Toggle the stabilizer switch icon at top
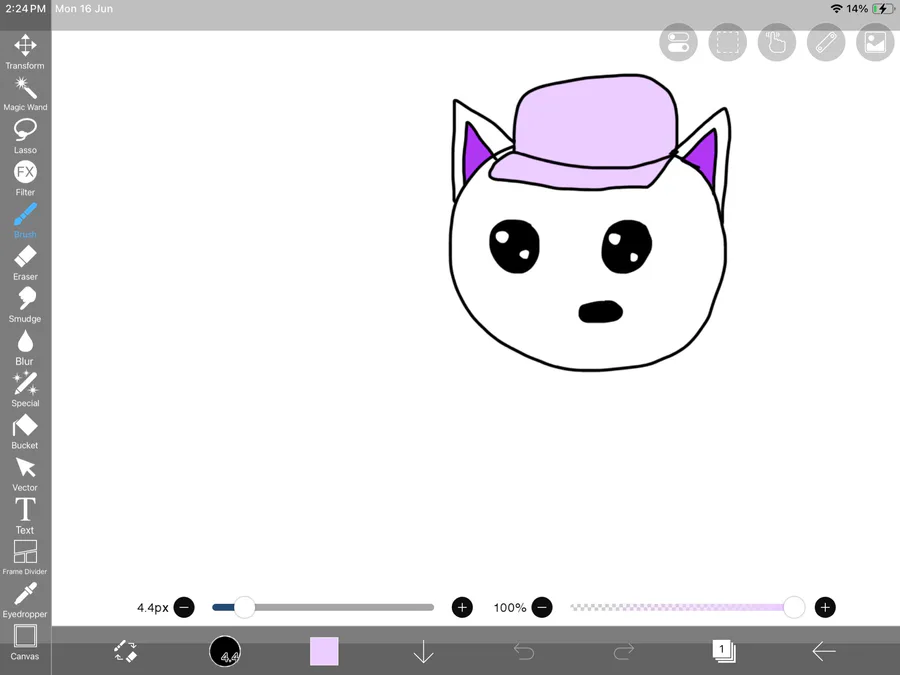The height and width of the screenshot is (675, 900). (x=678, y=42)
